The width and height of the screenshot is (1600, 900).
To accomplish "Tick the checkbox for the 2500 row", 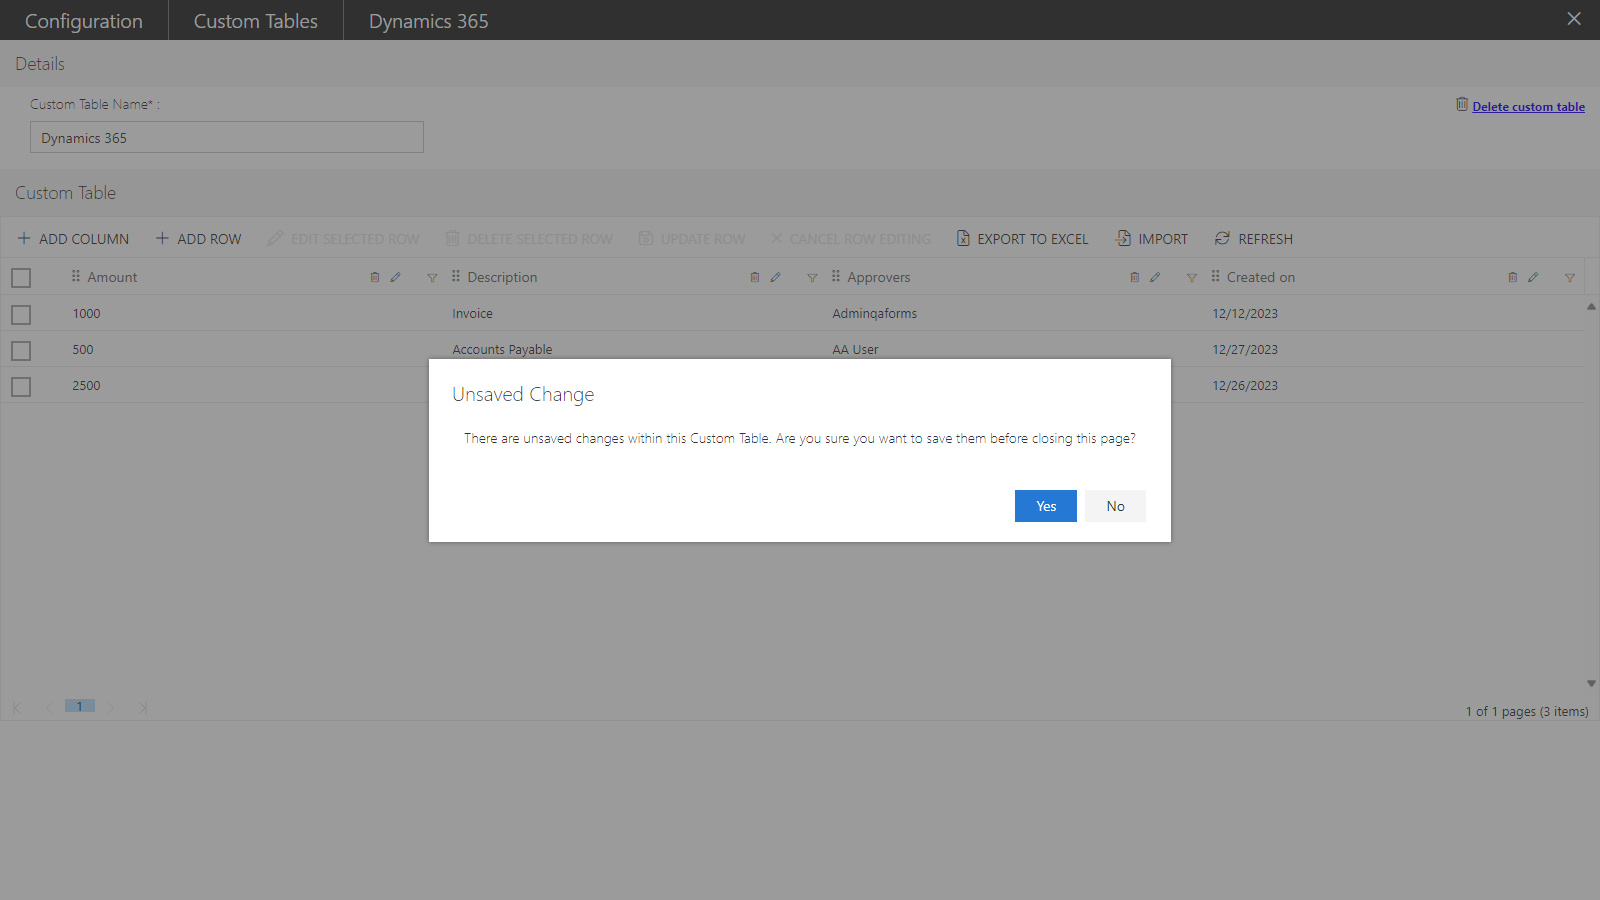I will tap(21, 387).
